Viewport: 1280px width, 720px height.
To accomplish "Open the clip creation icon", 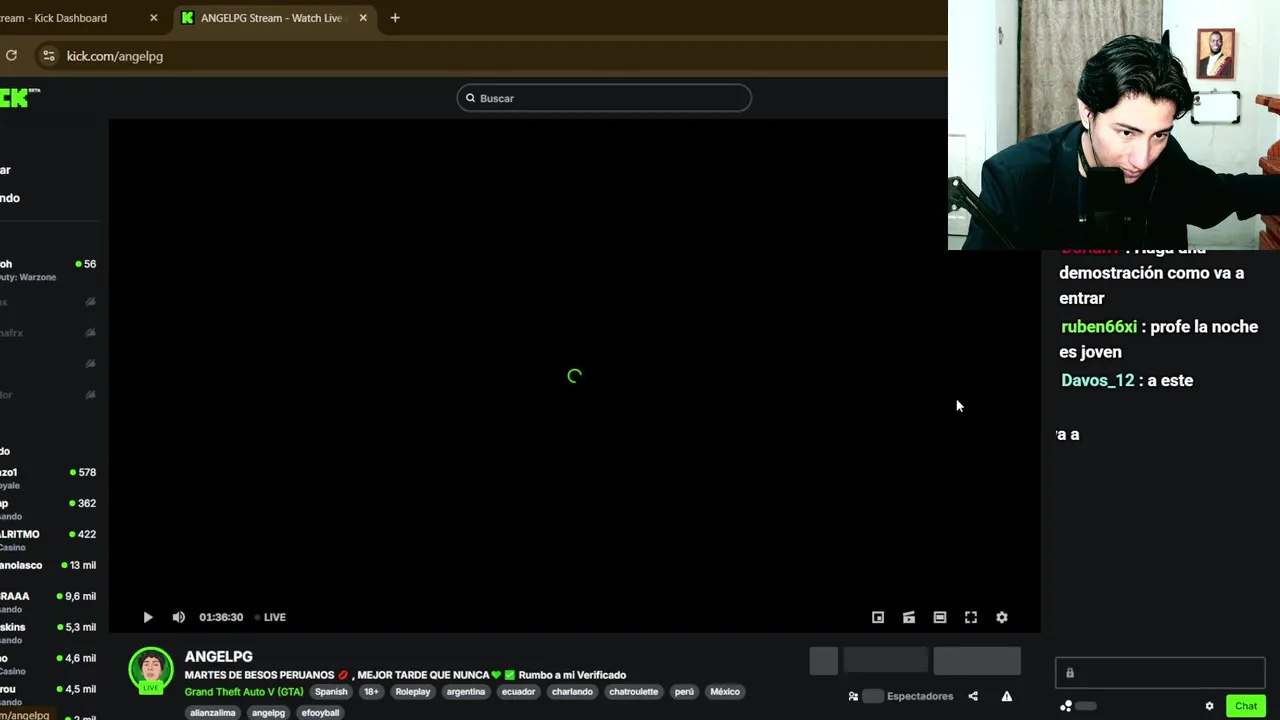I will [x=909, y=617].
